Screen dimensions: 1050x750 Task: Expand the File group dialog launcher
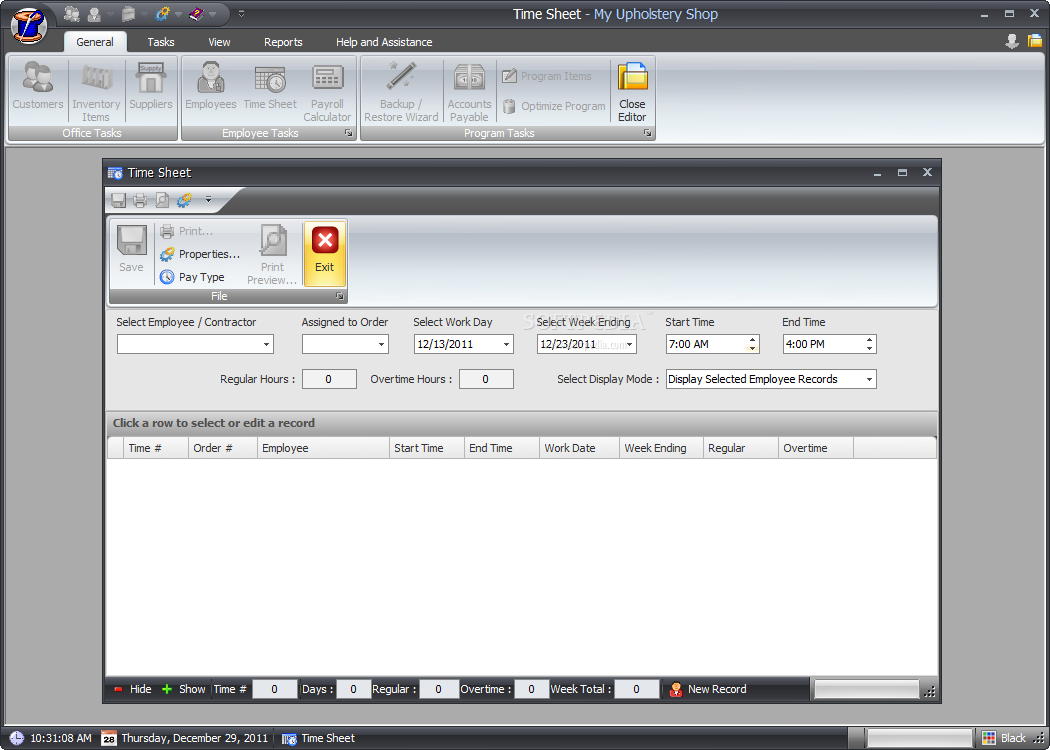tap(340, 295)
